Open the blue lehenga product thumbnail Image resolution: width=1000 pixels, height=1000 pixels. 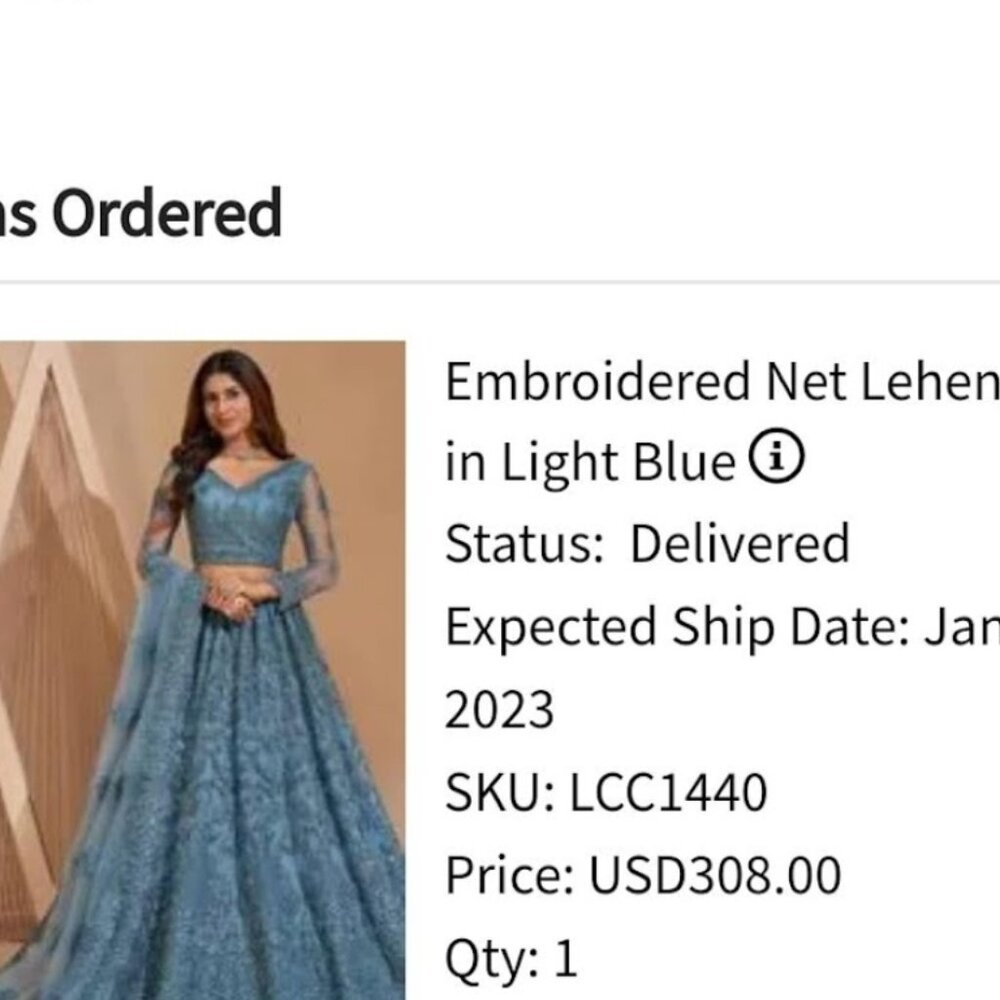tap(202, 670)
